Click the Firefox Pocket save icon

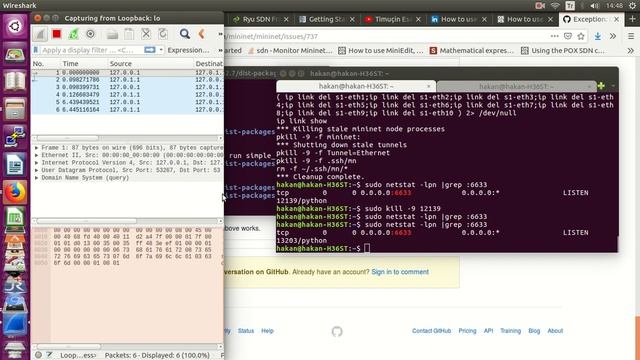(x=568, y=36)
